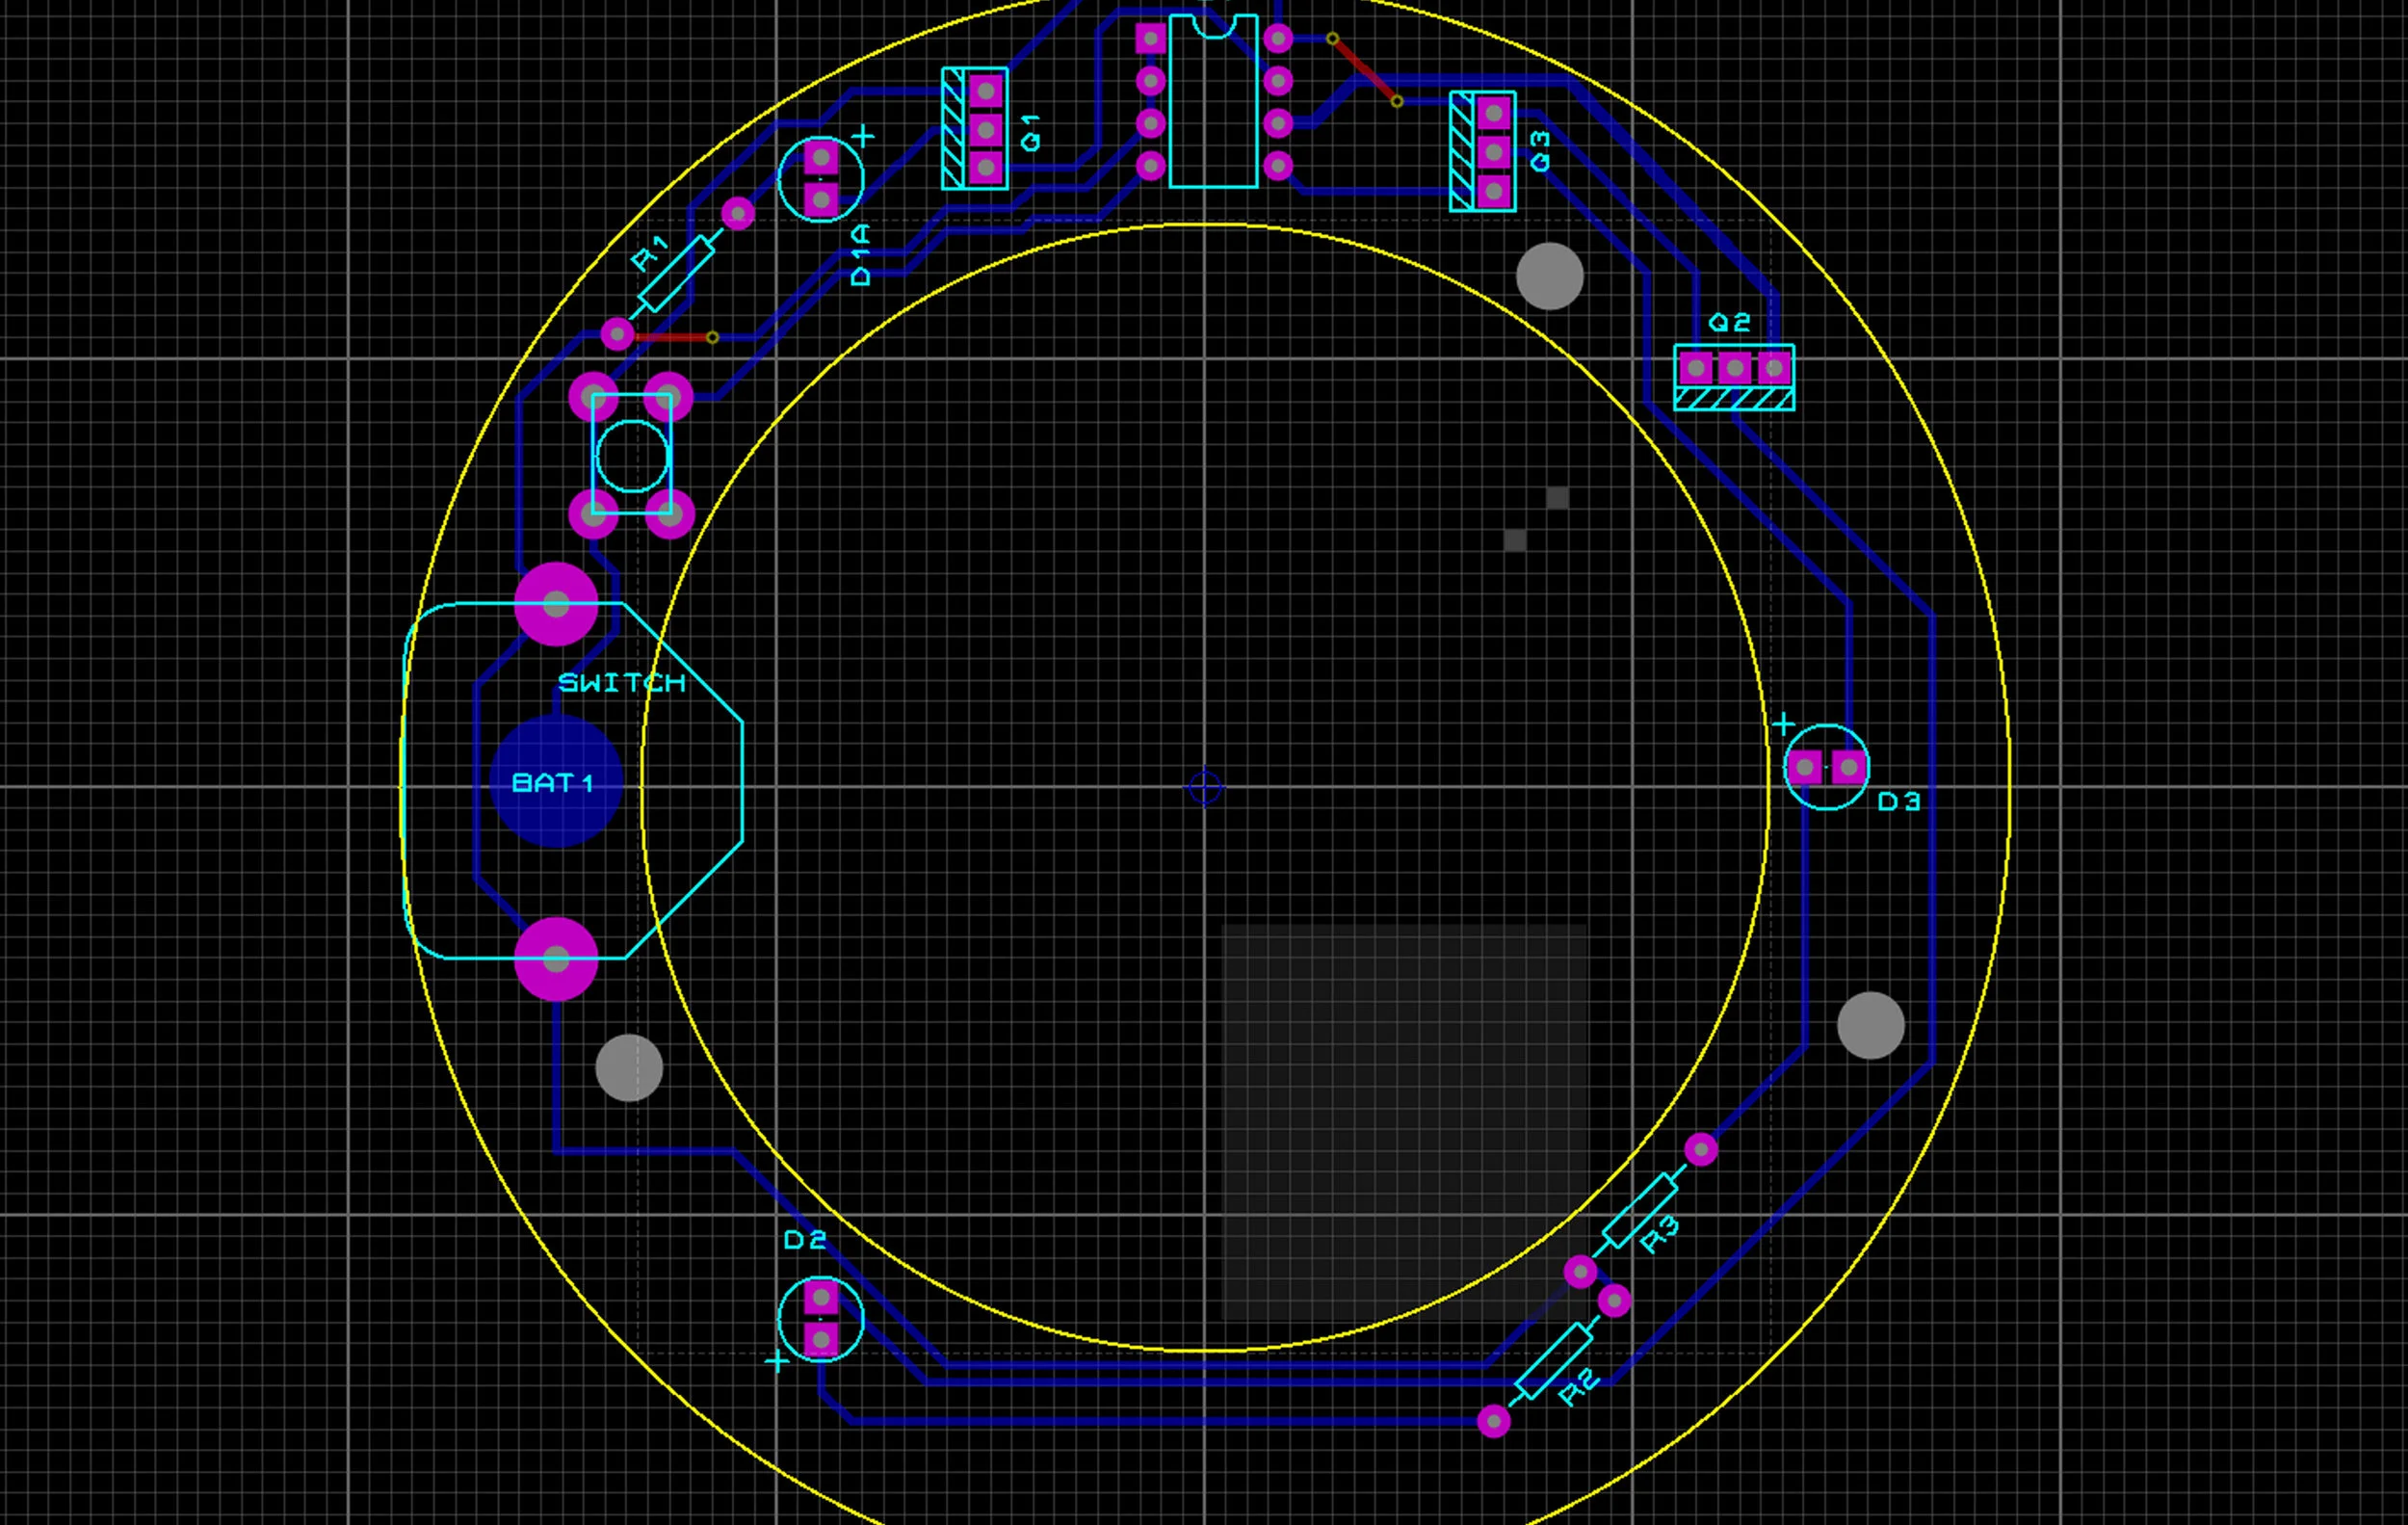This screenshot has height=1525, width=2408.
Task: Click the board origin crosshair at center
Action: (1204, 787)
